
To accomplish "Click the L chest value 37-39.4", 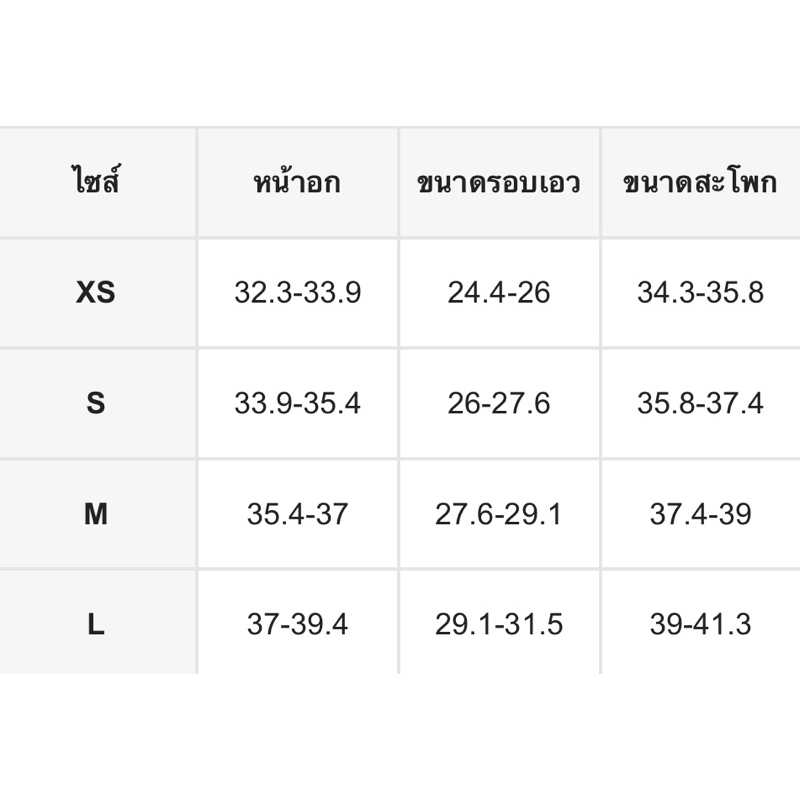I will (x=297, y=625).
